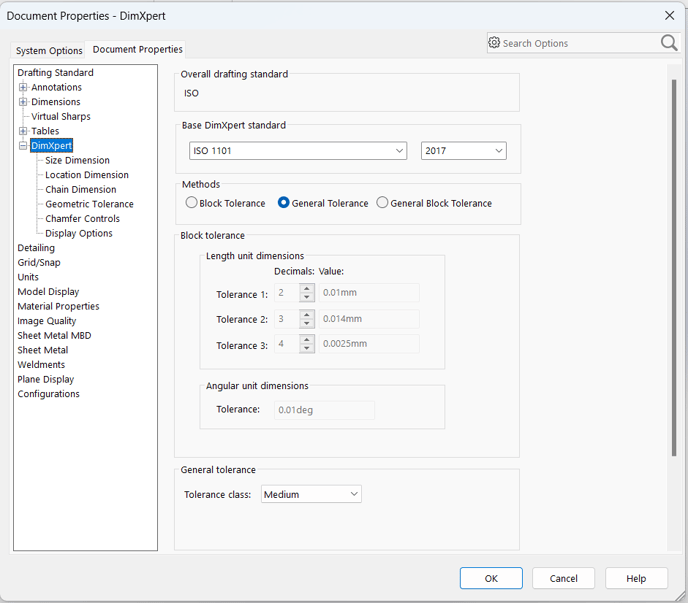Select Virtual Sharps in the tree
This screenshot has width=688, height=603.
[61, 116]
